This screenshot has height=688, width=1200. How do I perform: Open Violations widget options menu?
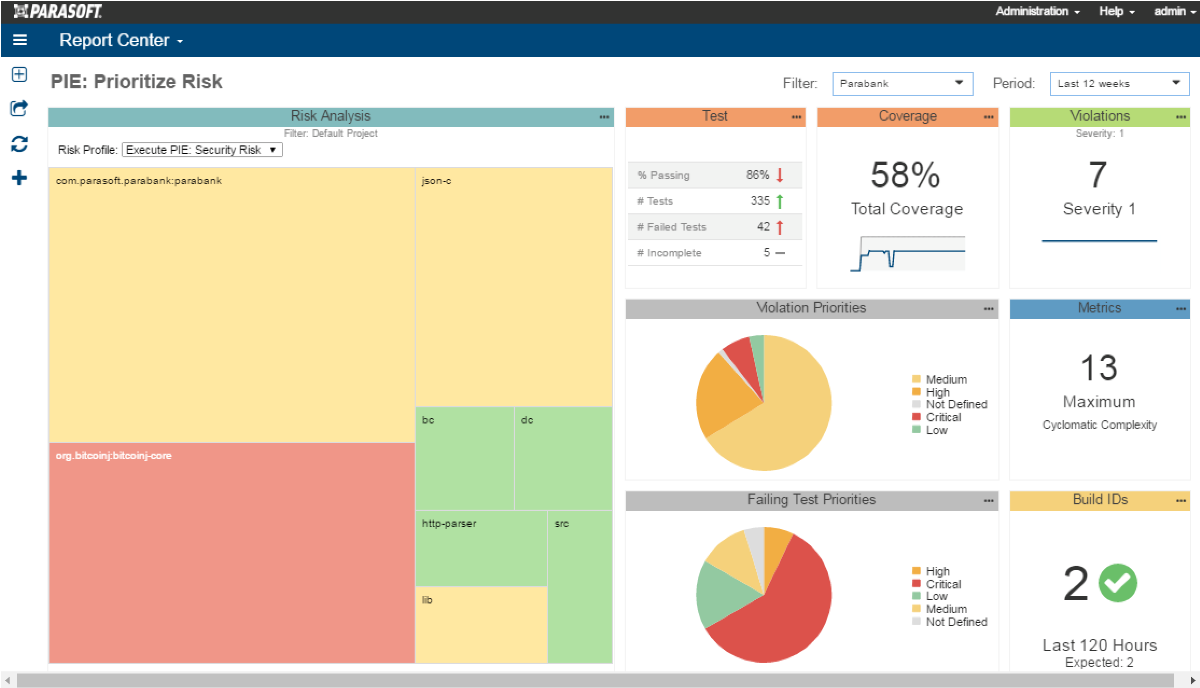click(1180, 117)
